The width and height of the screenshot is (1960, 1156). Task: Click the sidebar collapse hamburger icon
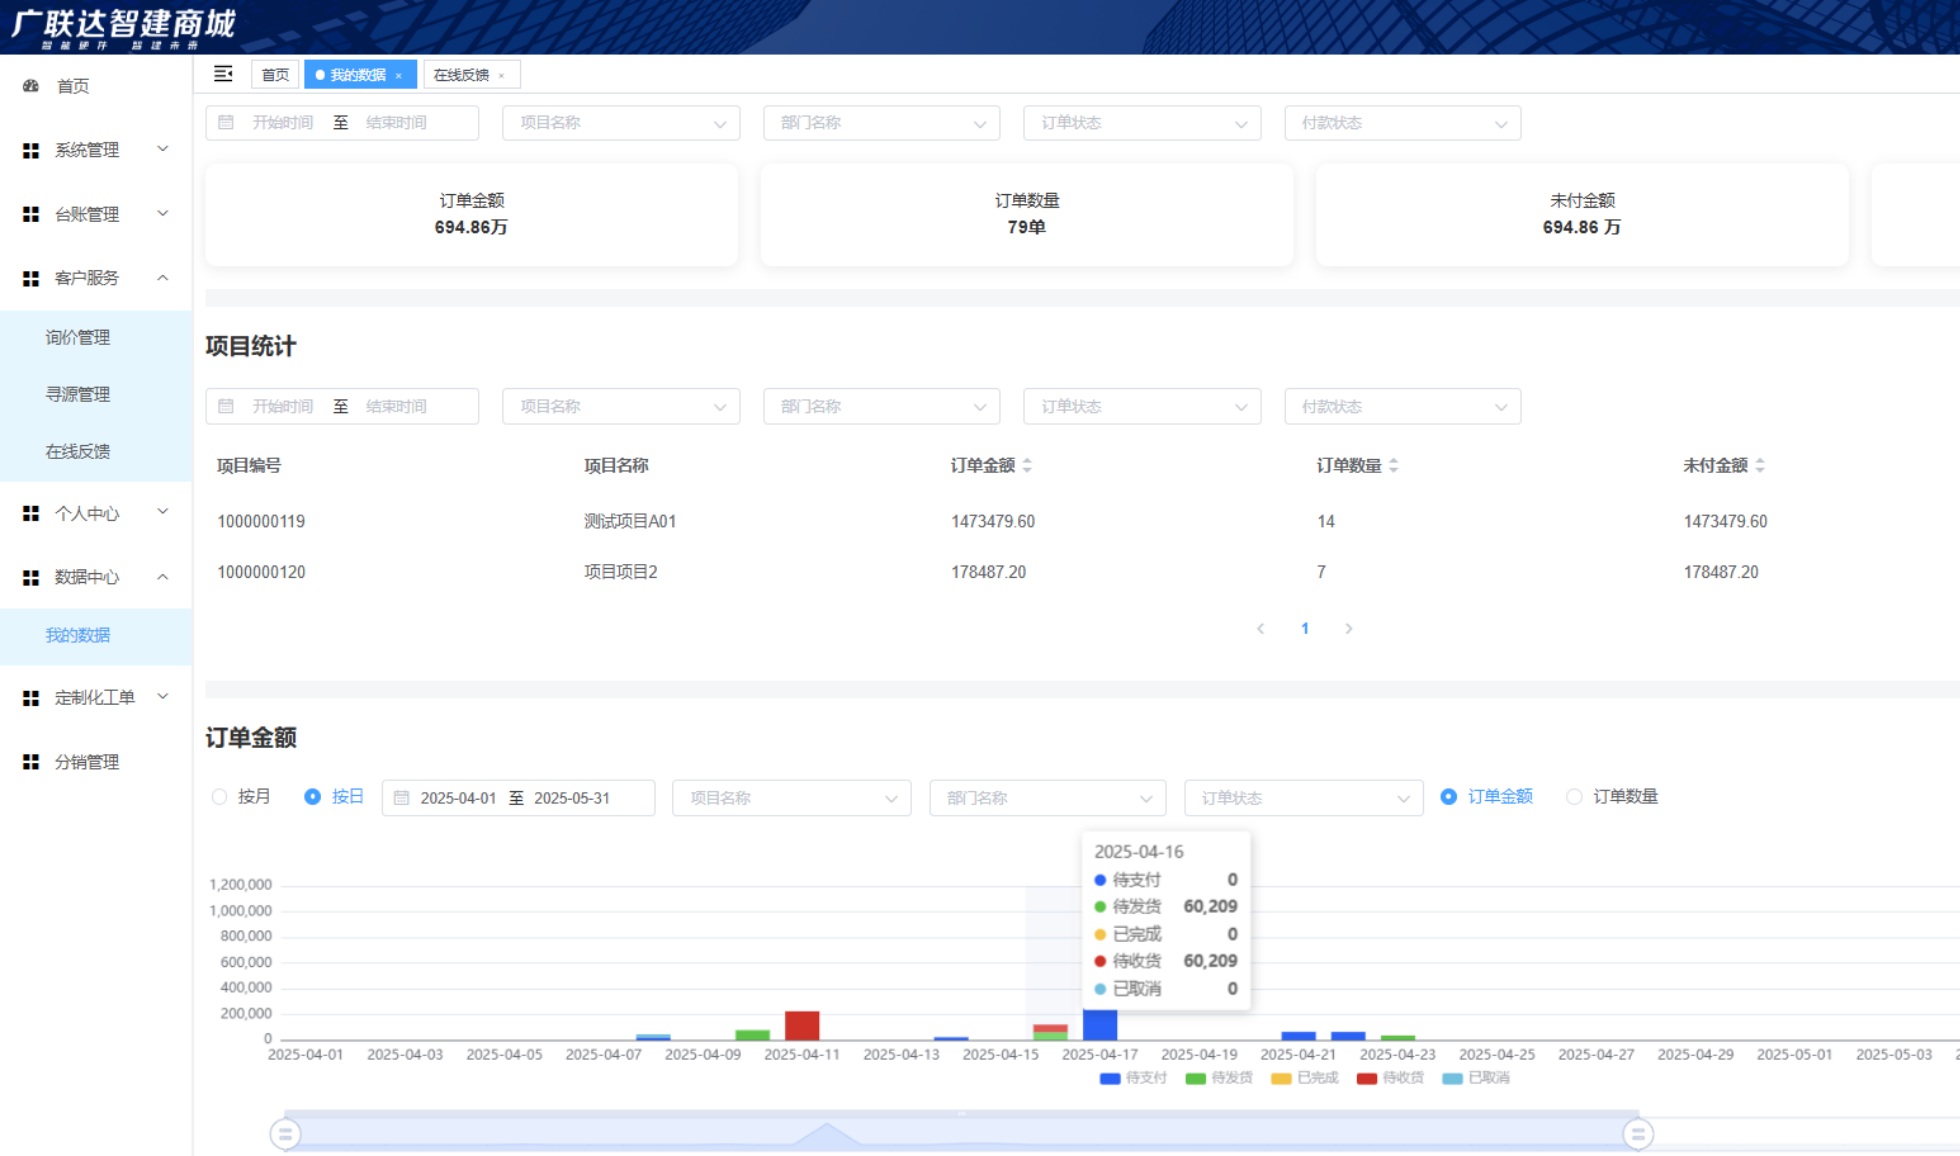(x=223, y=74)
